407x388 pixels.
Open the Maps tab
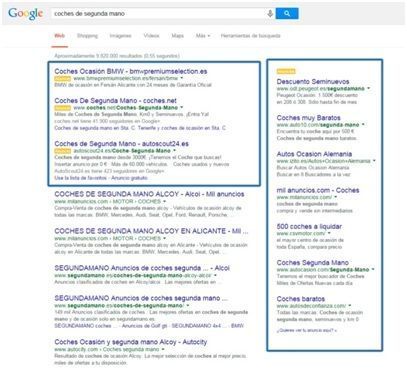(177, 36)
